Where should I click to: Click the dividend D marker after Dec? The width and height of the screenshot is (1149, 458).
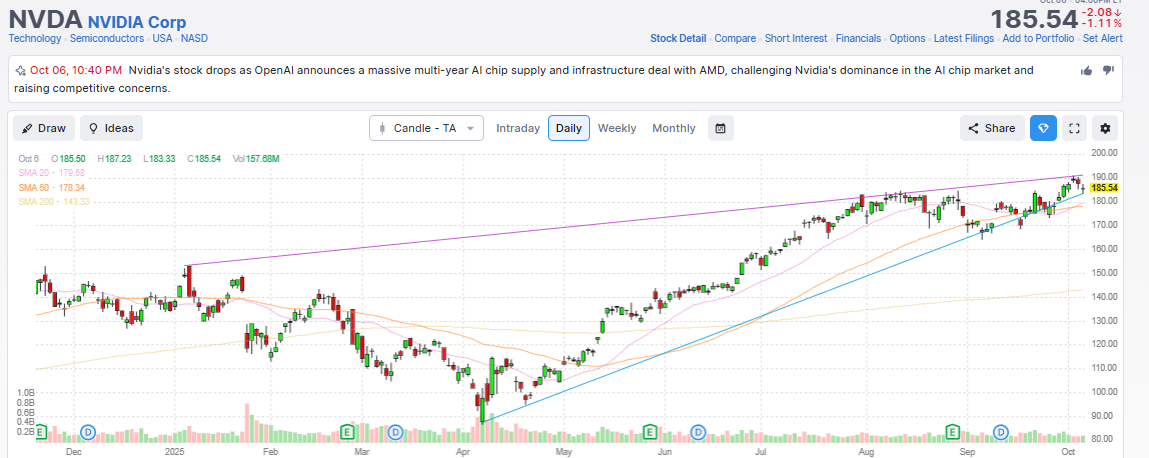click(x=89, y=432)
